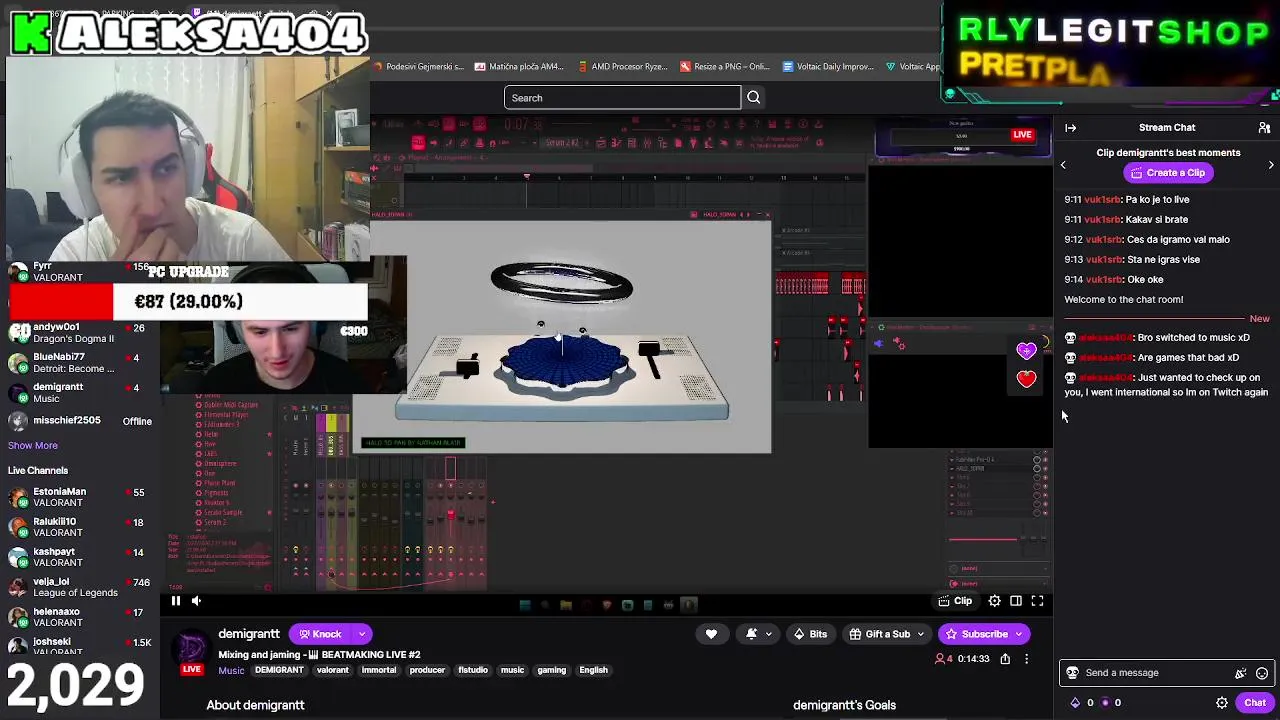Open the emote picker icon in chat

pos(1262,673)
